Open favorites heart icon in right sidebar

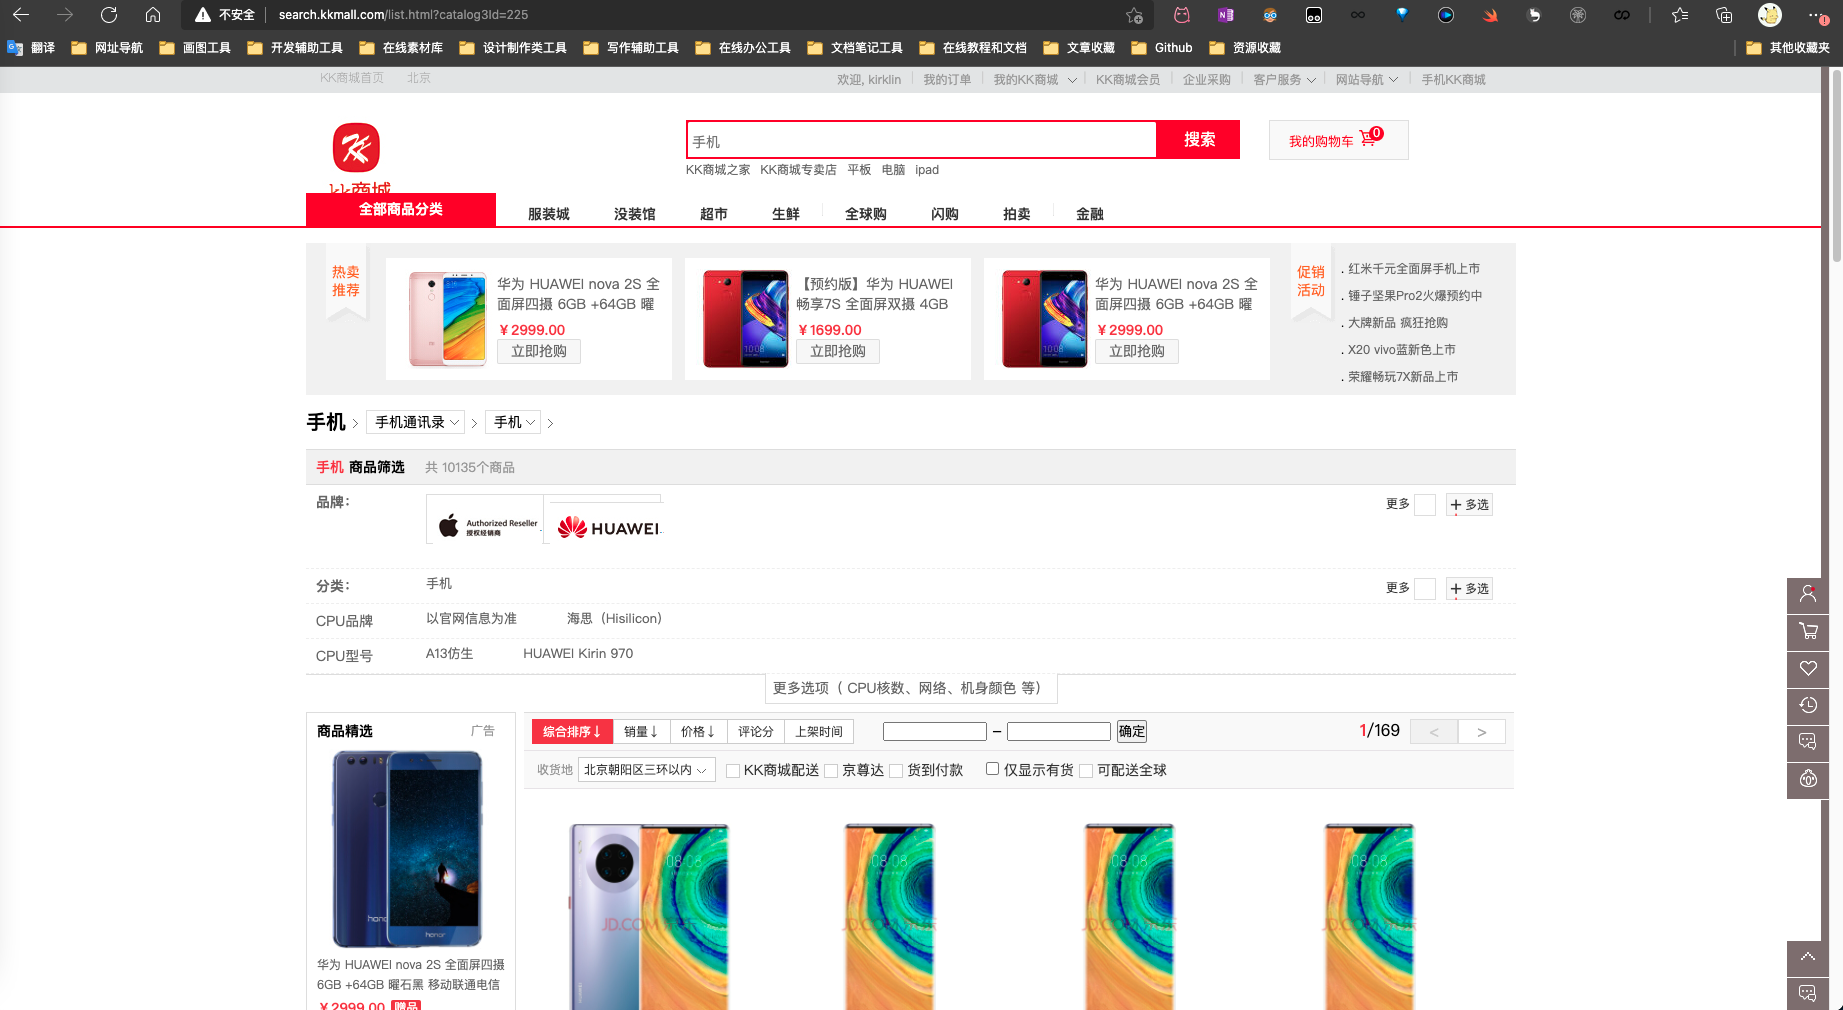click(1808, 668)
